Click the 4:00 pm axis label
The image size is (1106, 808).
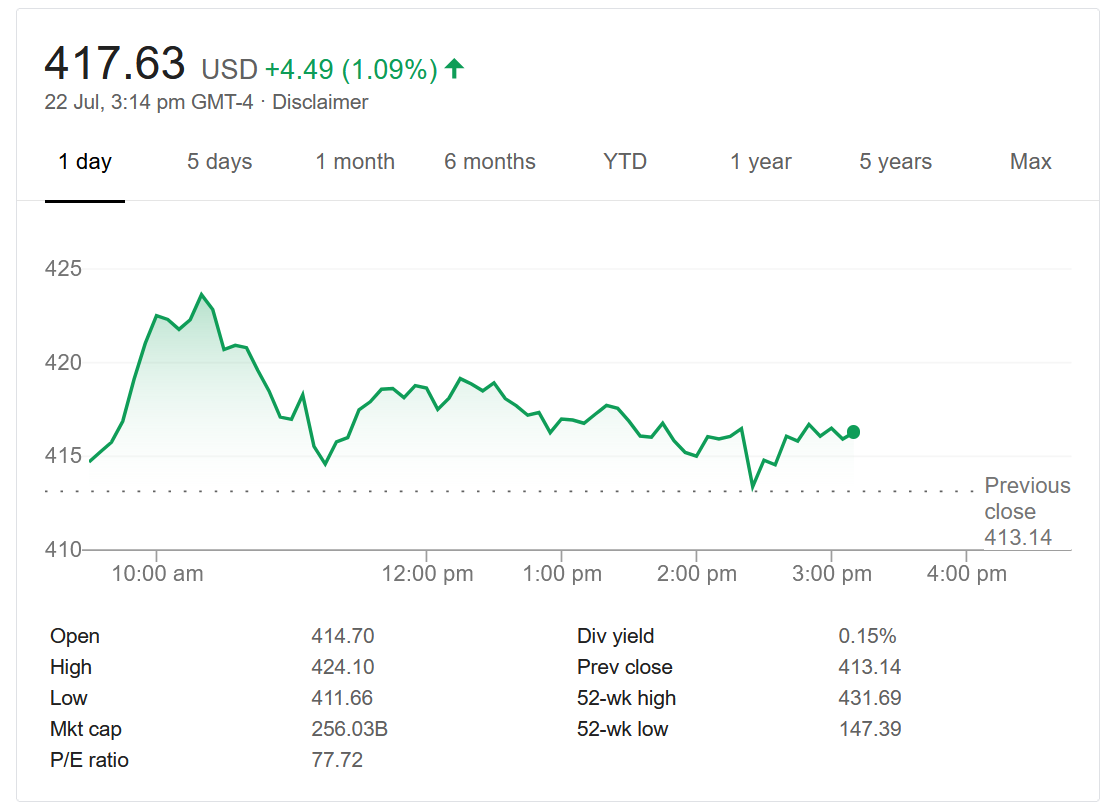point(967,574)
